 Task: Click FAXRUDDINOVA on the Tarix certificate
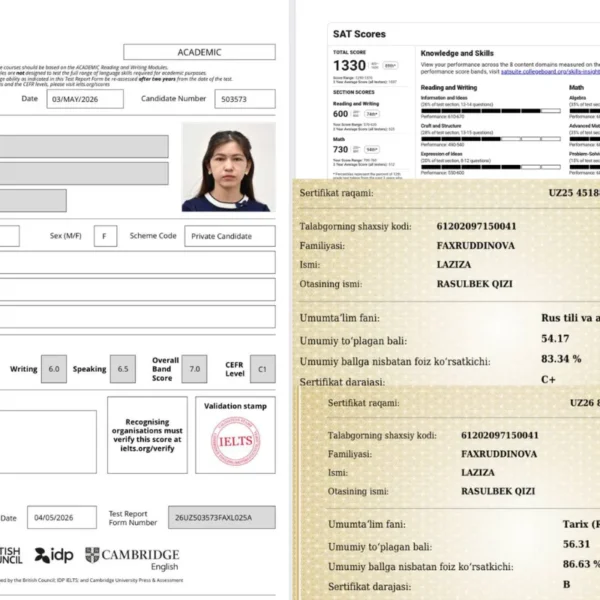(x=499, y=454)
